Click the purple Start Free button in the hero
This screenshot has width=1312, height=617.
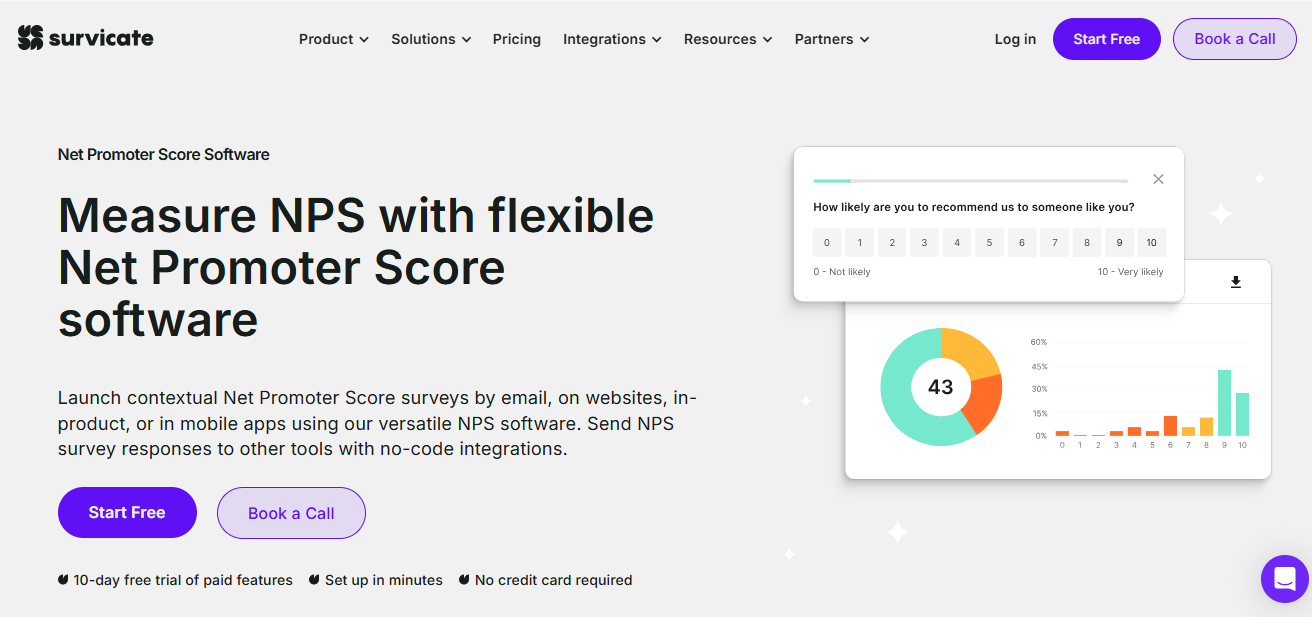(x=127, y=512)
